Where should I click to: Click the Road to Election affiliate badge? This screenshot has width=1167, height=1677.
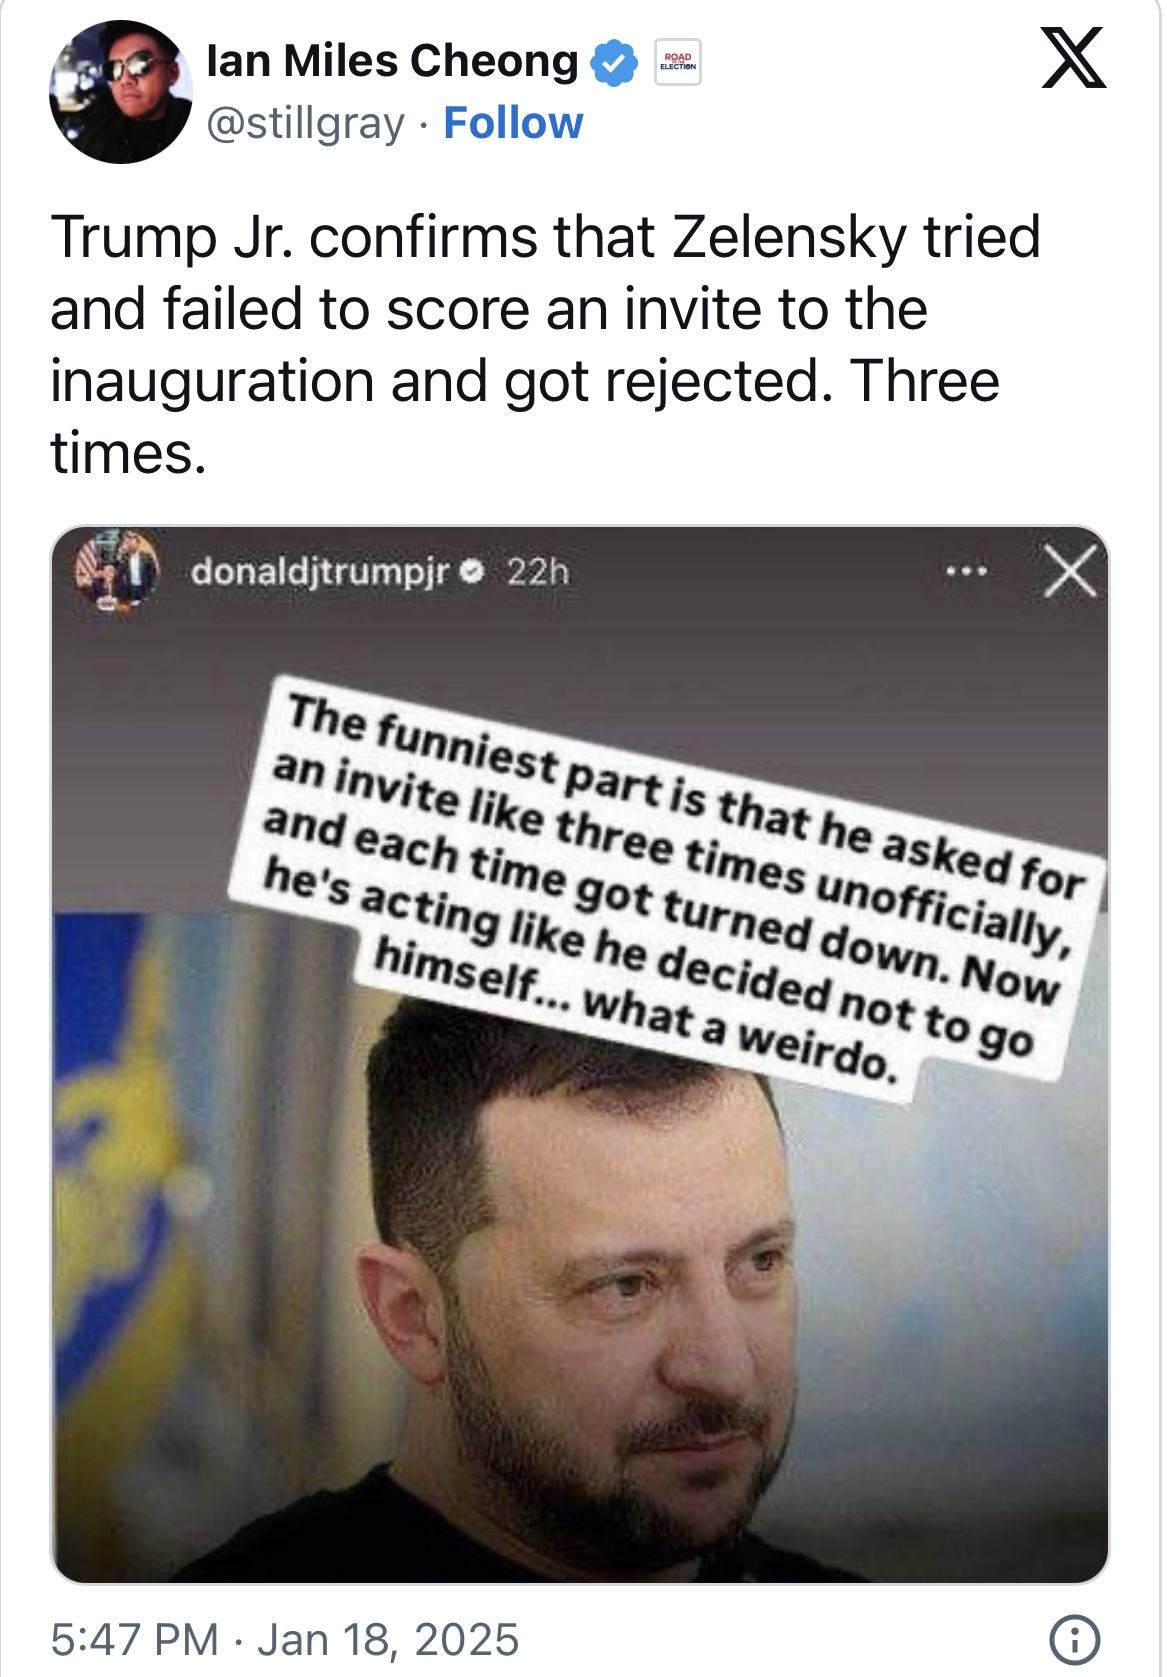tap(678, 62)
